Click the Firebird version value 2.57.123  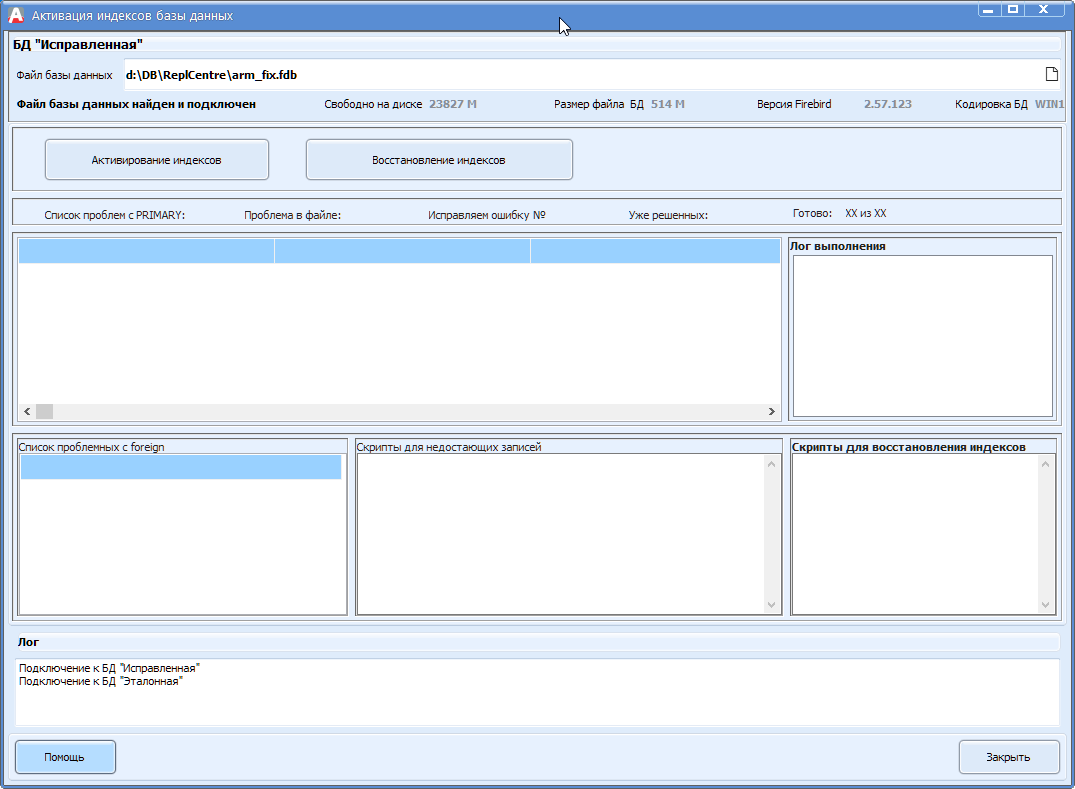tap(887, 104)
